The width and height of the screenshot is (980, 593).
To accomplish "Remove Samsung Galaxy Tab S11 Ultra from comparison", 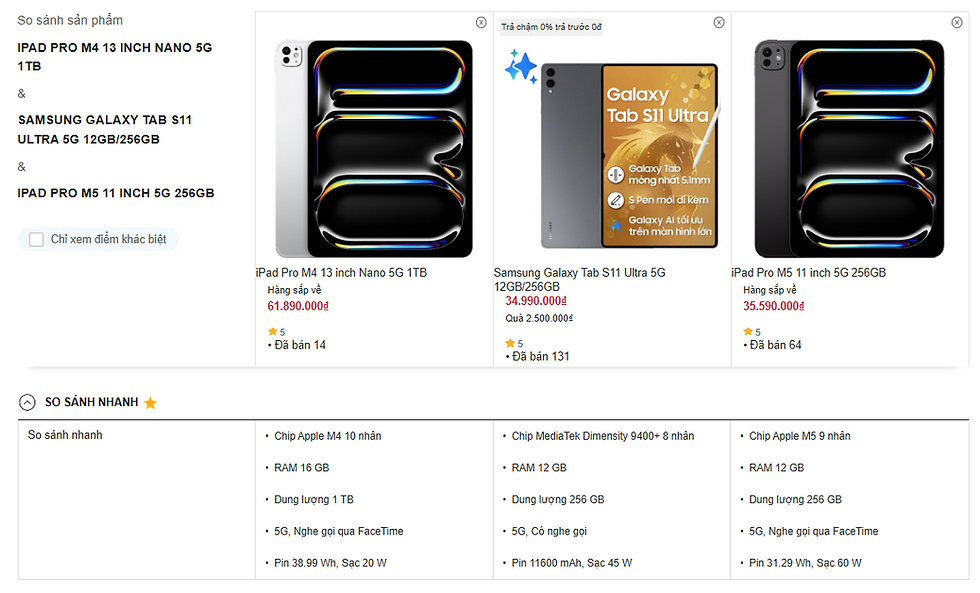I will point(719,23).
